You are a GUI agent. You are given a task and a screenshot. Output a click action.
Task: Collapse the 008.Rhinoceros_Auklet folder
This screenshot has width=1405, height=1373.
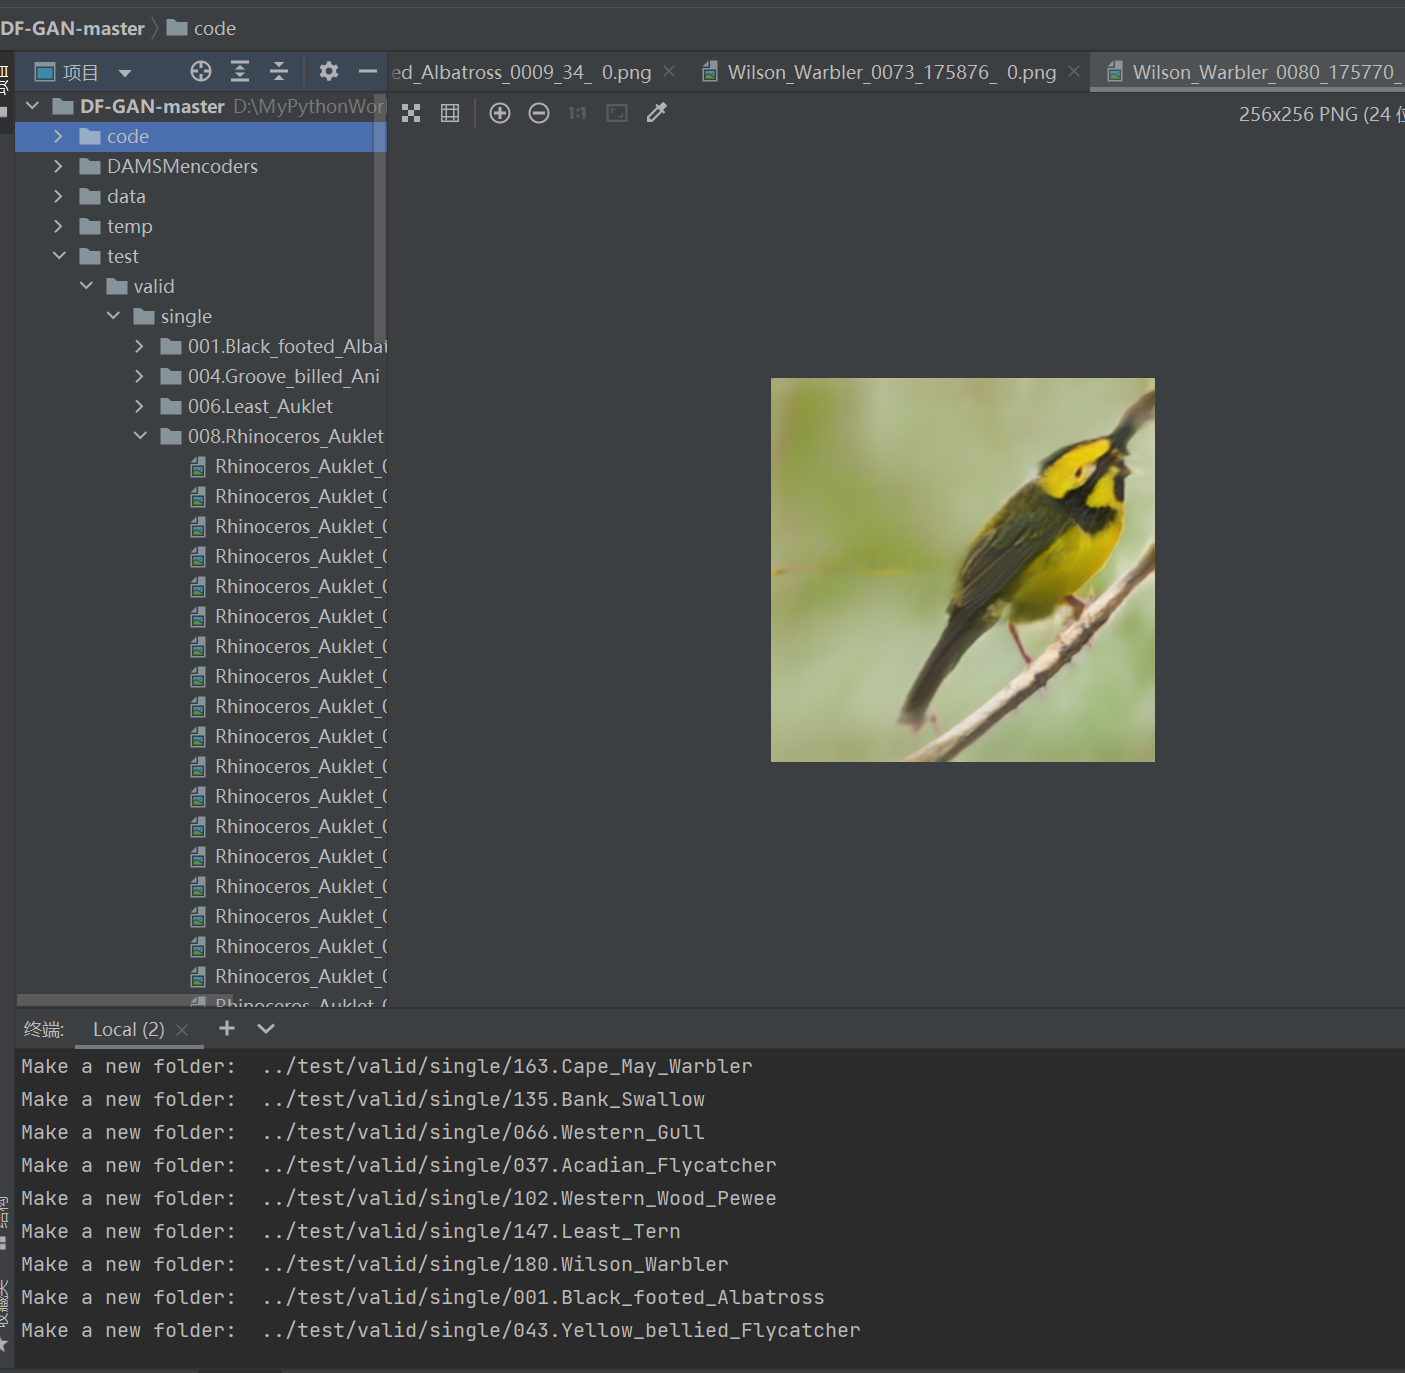[140, 436]
